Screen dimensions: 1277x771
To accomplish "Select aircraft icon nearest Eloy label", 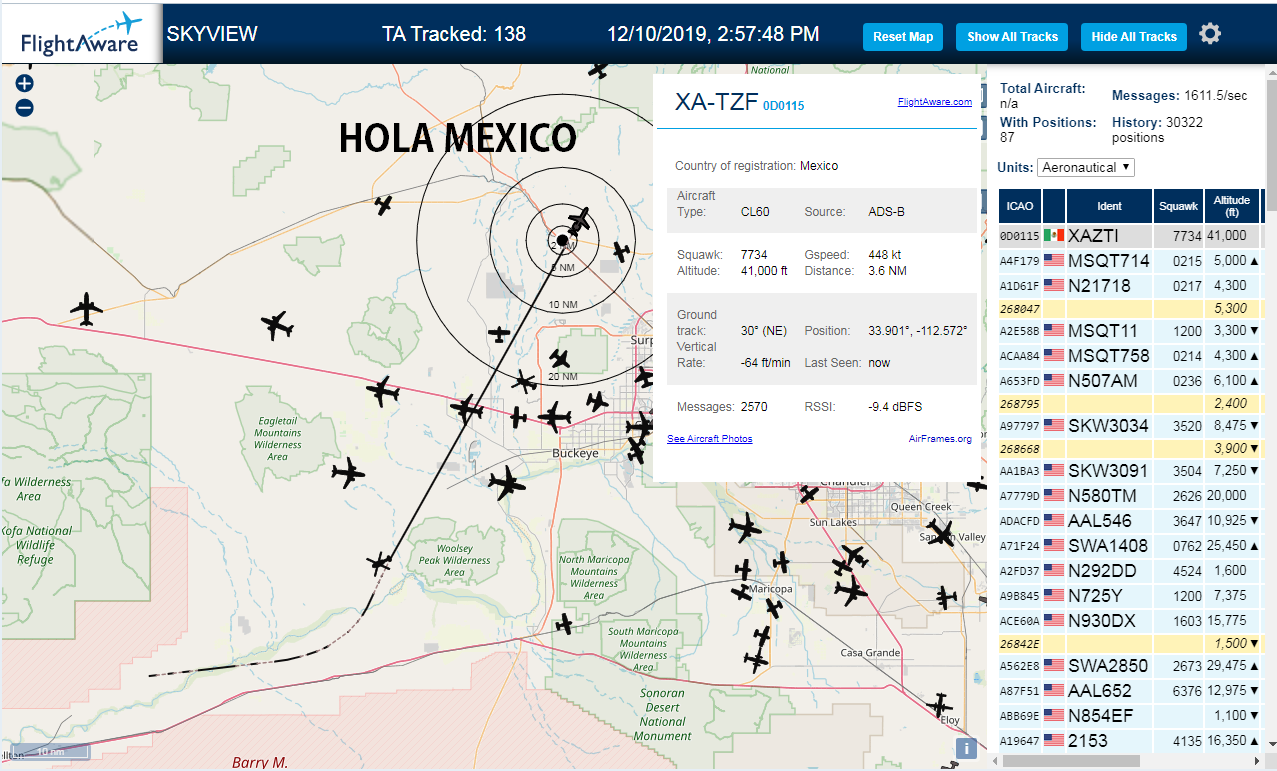I will [940, 704].
